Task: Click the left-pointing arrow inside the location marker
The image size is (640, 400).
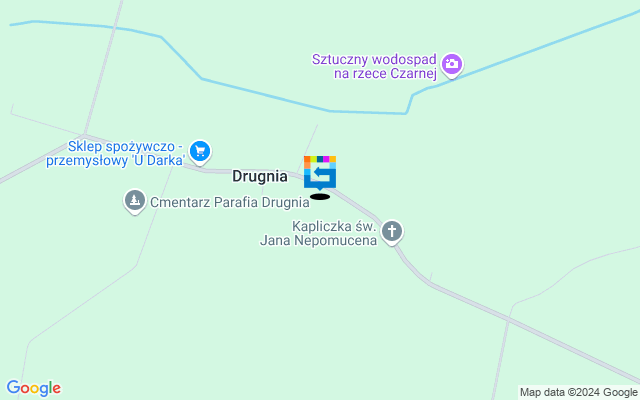Action: point(322,174)
